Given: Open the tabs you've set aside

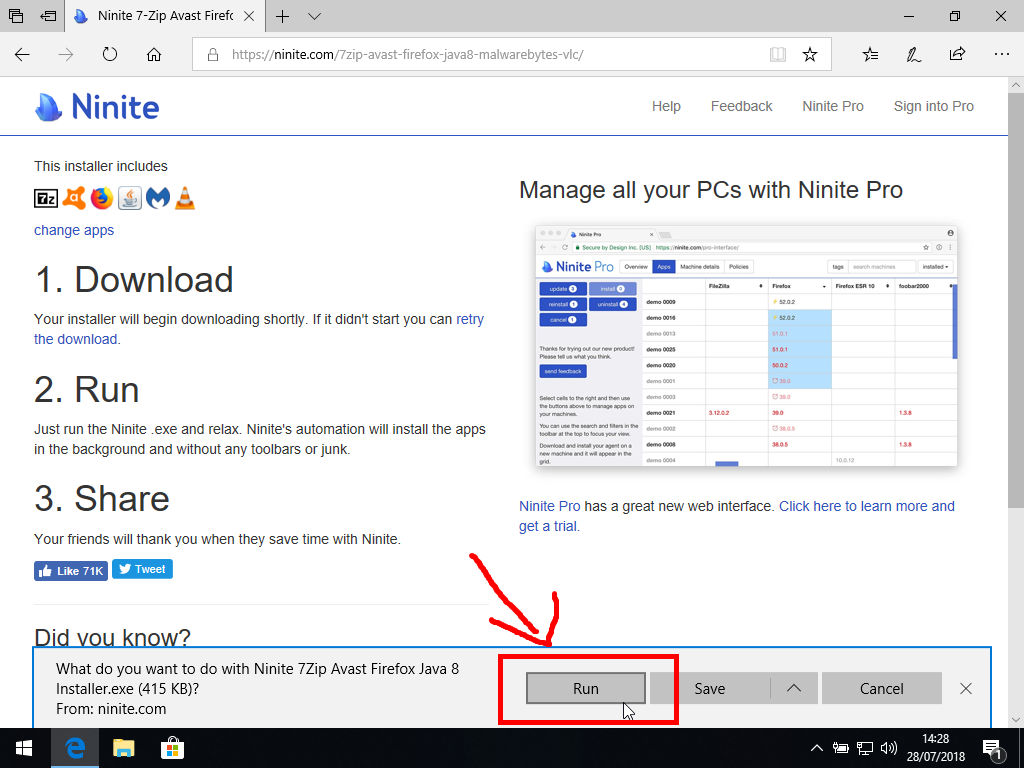Looking at the screenshot, I should (16, 16).
